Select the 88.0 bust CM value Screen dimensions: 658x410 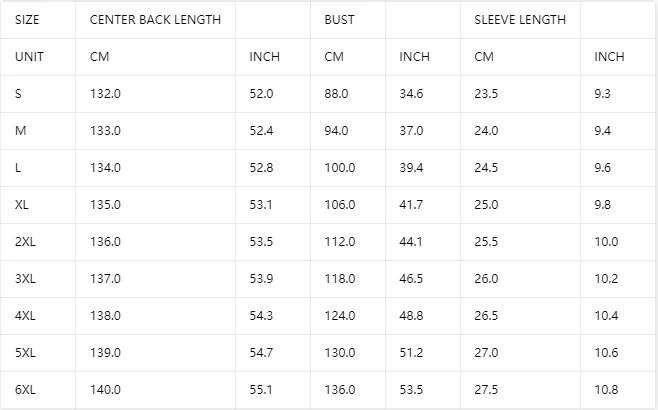click(x=336, y=94)
